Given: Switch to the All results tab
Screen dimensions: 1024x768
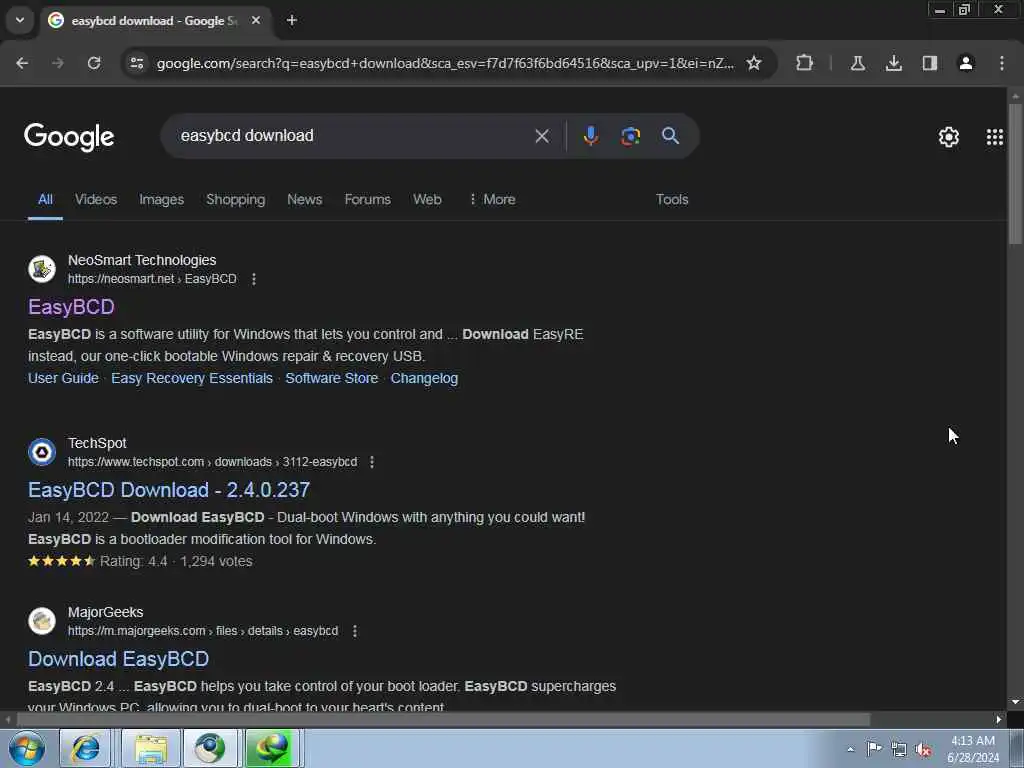Looking at the screenshot, I should 45,199.
